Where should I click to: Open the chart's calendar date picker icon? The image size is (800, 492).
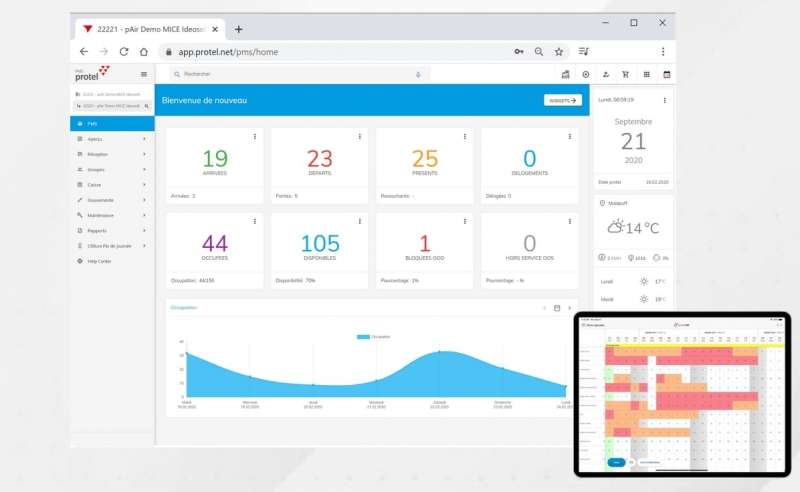pos(557,308)
